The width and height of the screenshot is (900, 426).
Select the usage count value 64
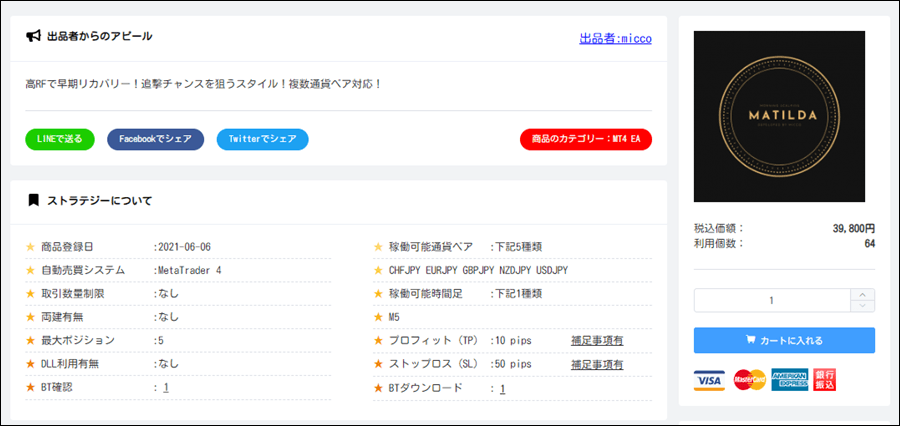870,243
